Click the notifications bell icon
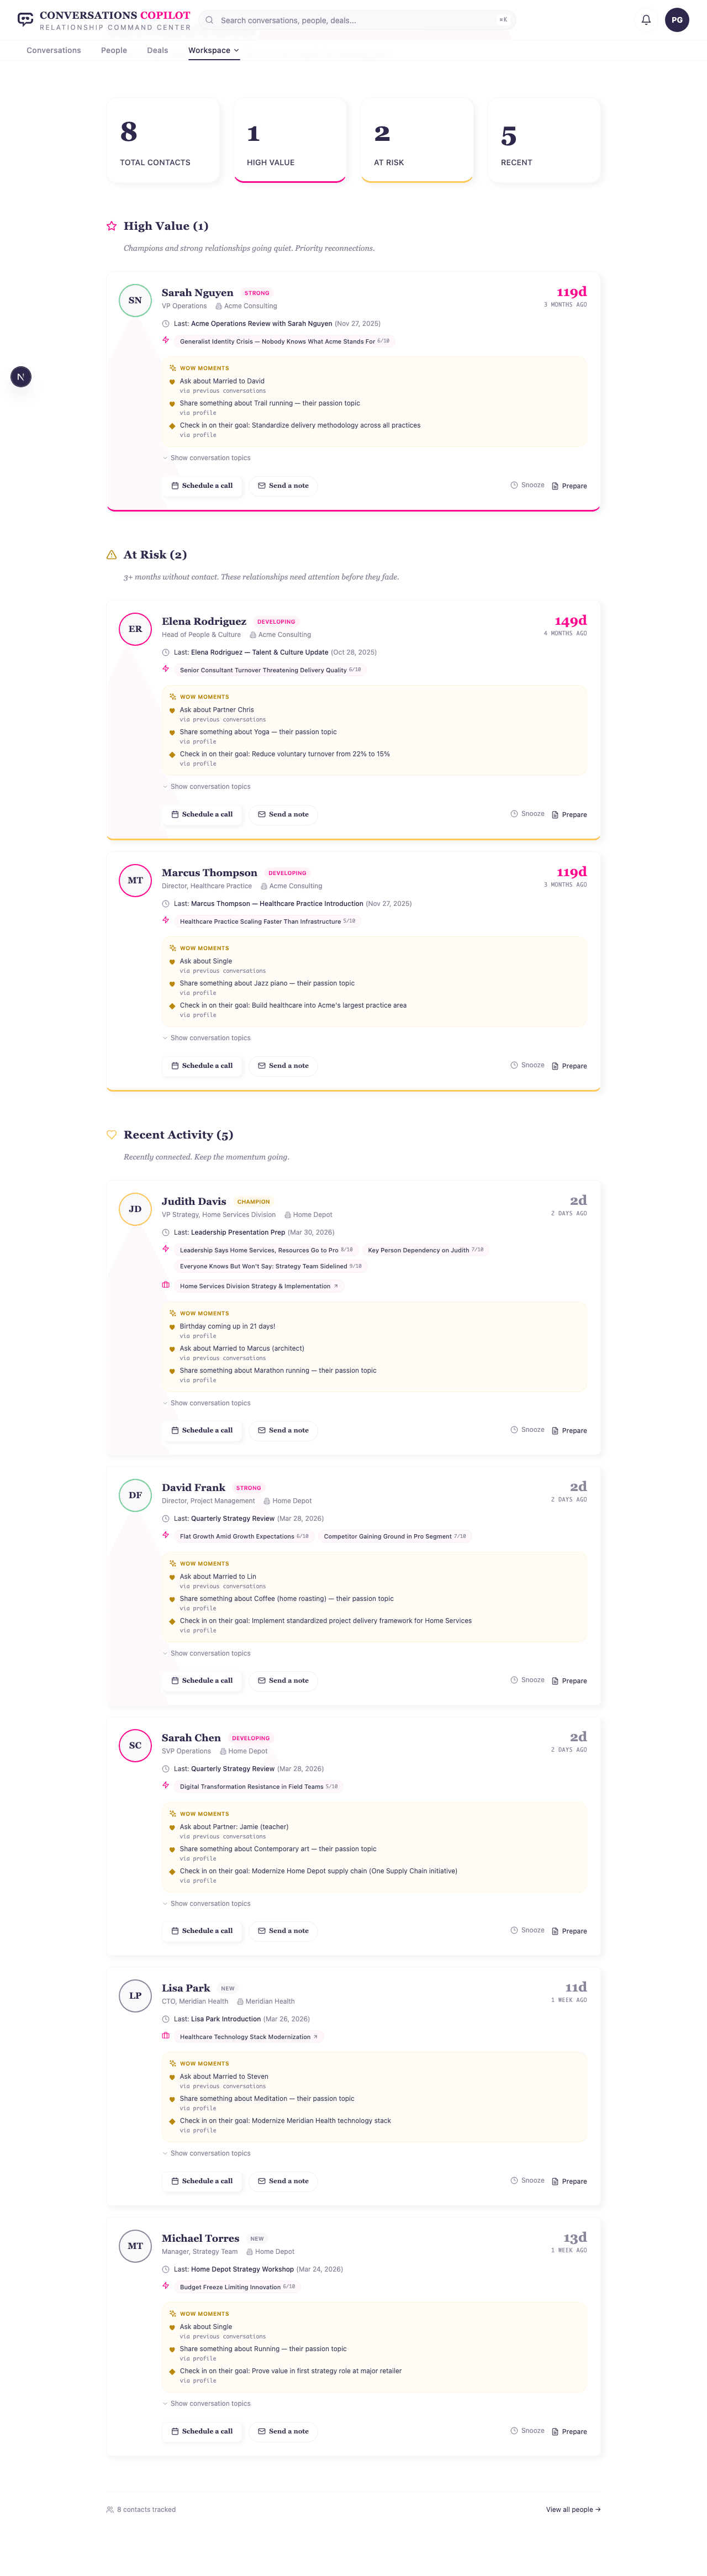 [646, 20]
